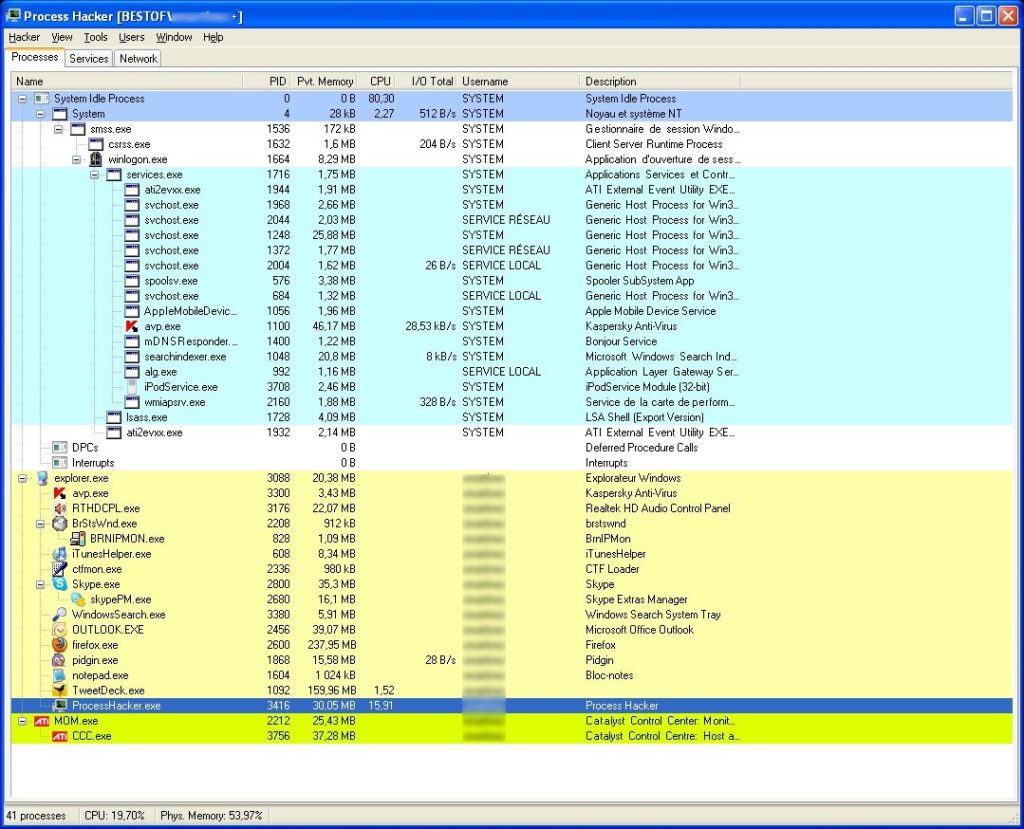Collapse the BrStsWnd.exe tree node
The width and height of the screenshot is (1024, 829).
[x=40, y=523]
